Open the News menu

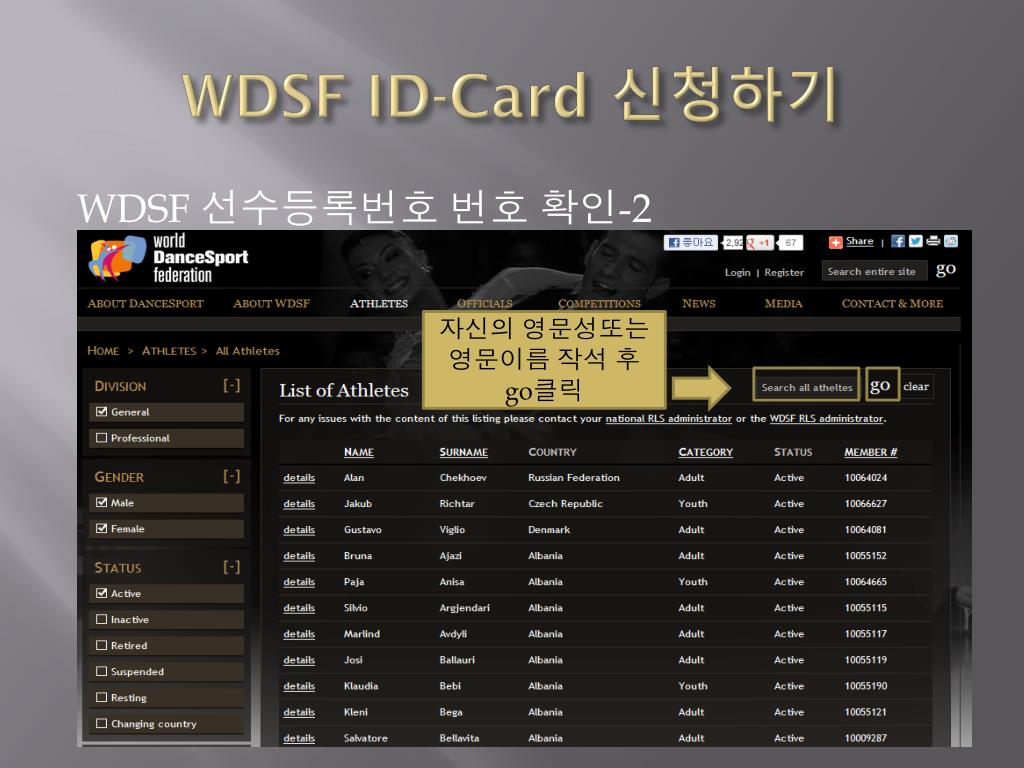click(x=699, y=304)
